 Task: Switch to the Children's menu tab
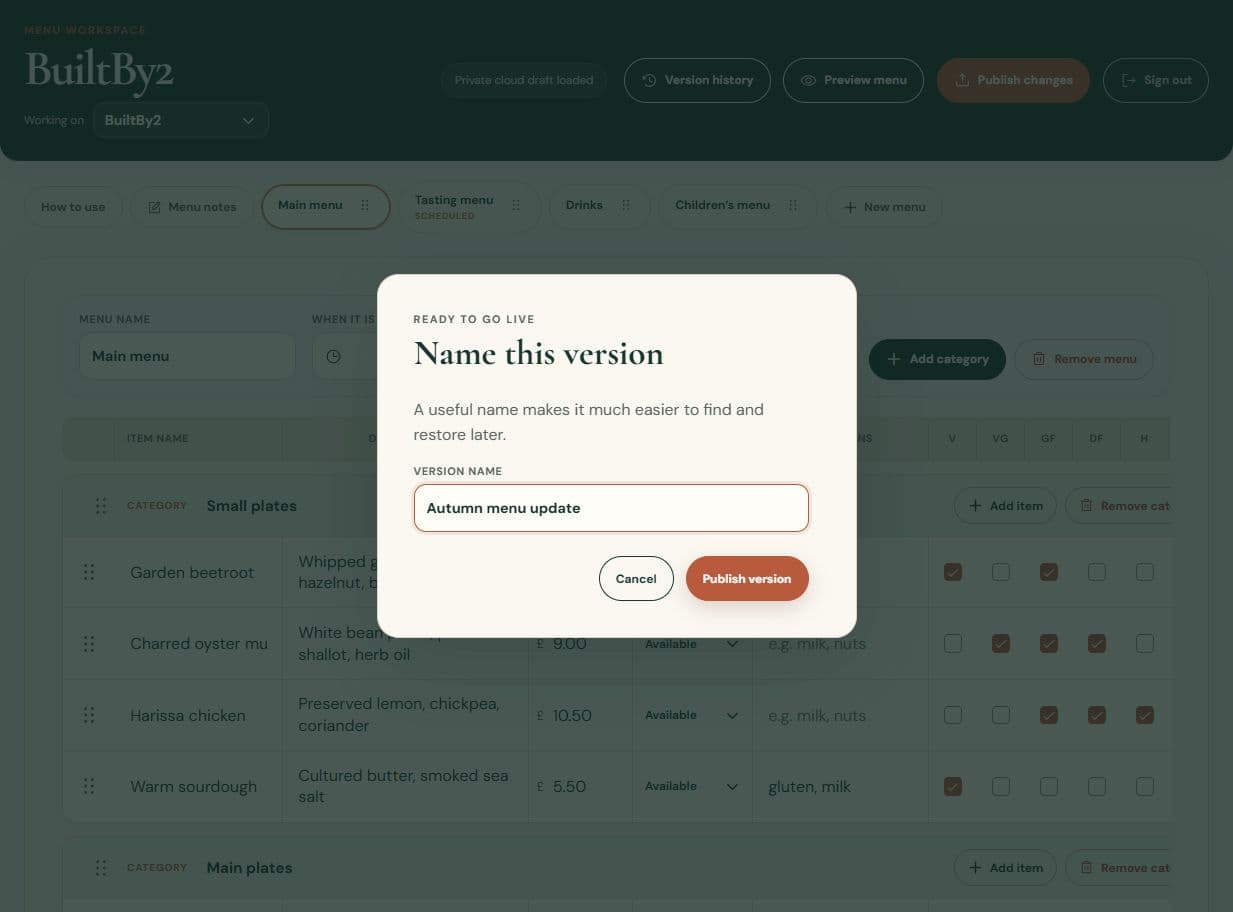pyautogui.click(x=722, y=205)
